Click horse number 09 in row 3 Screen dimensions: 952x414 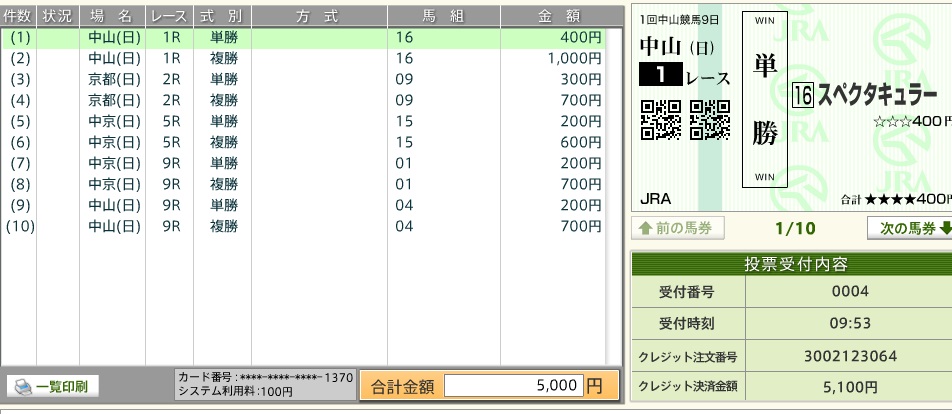click(x=404, y=80)
